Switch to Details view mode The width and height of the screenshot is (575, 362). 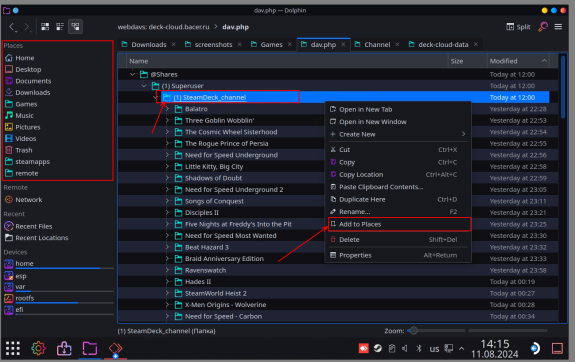[76, 26]
